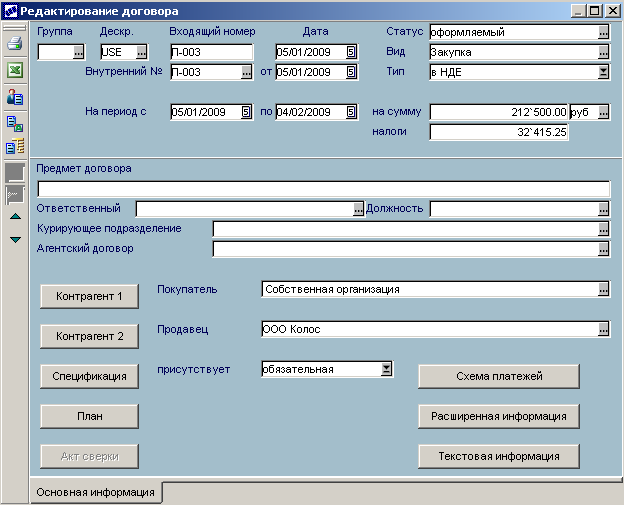Click the toolbar grip handle at top-left
This screenshot has width=624, height=505.
(15, 28)
